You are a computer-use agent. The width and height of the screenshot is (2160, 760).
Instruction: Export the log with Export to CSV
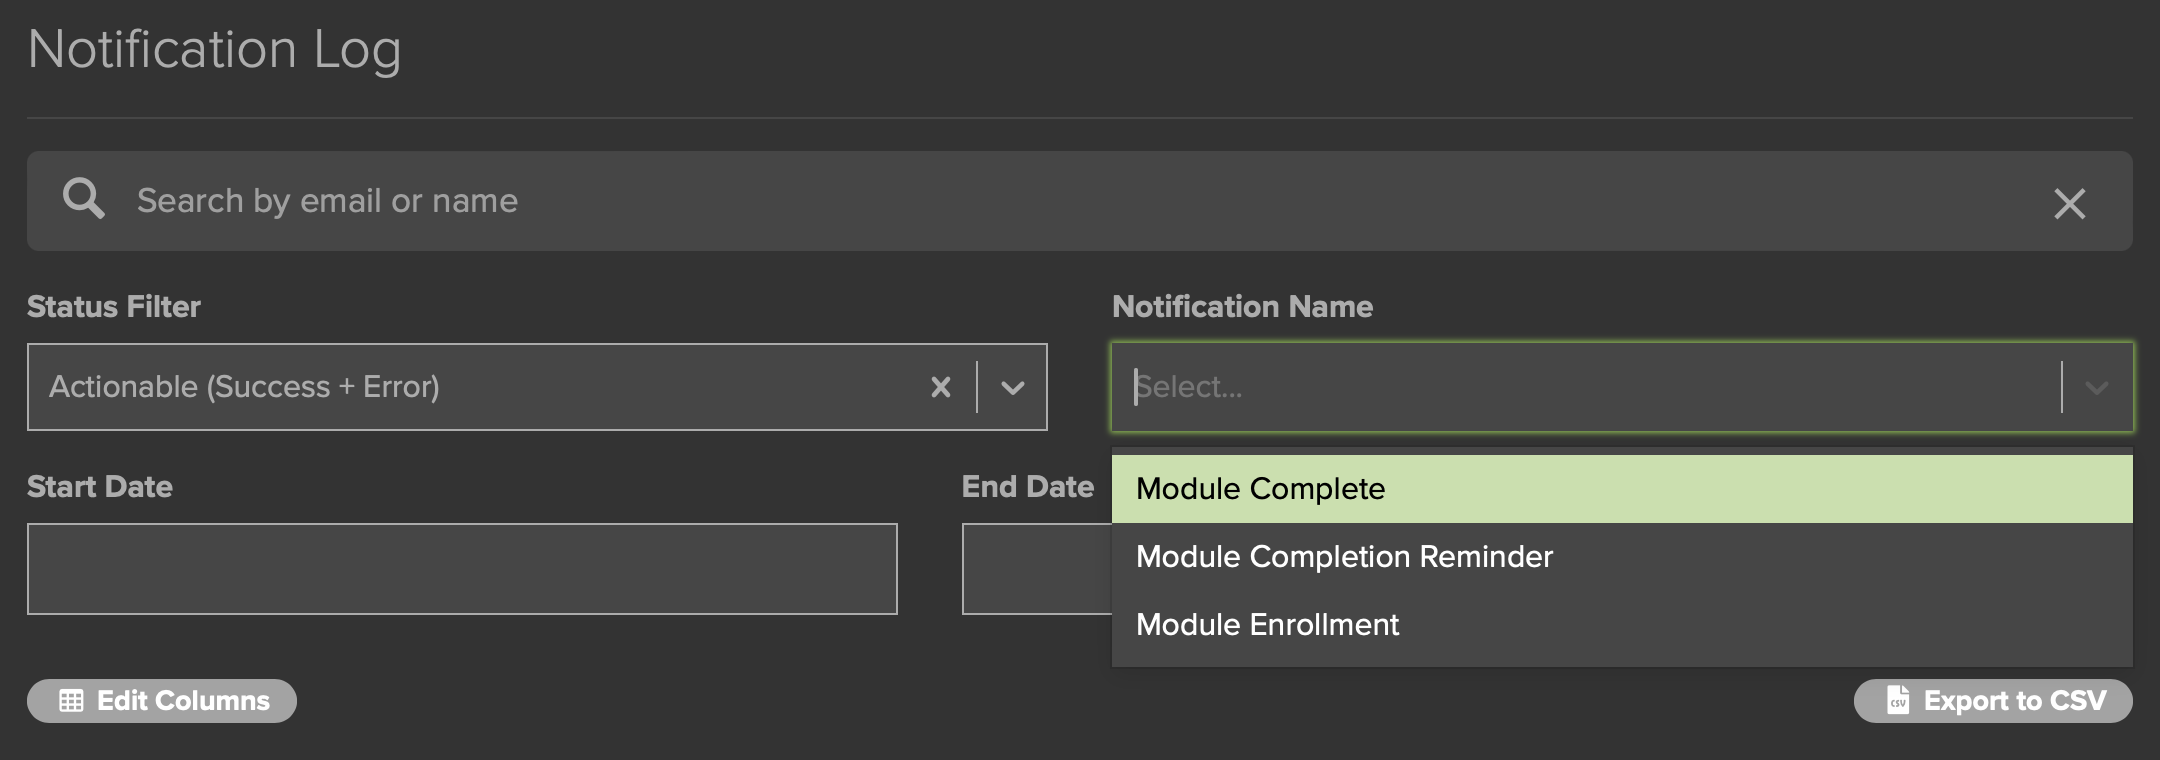pos(1992,701)
